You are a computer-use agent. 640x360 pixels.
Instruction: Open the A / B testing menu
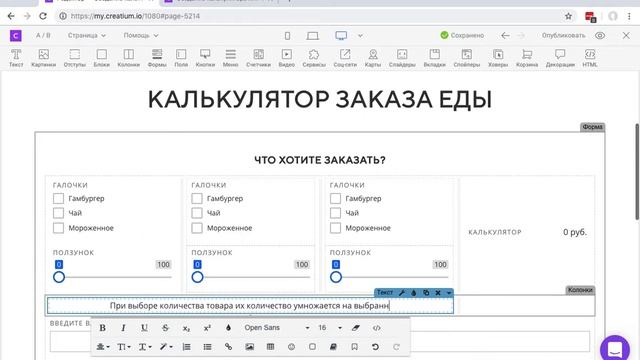[x=43, y=36]
